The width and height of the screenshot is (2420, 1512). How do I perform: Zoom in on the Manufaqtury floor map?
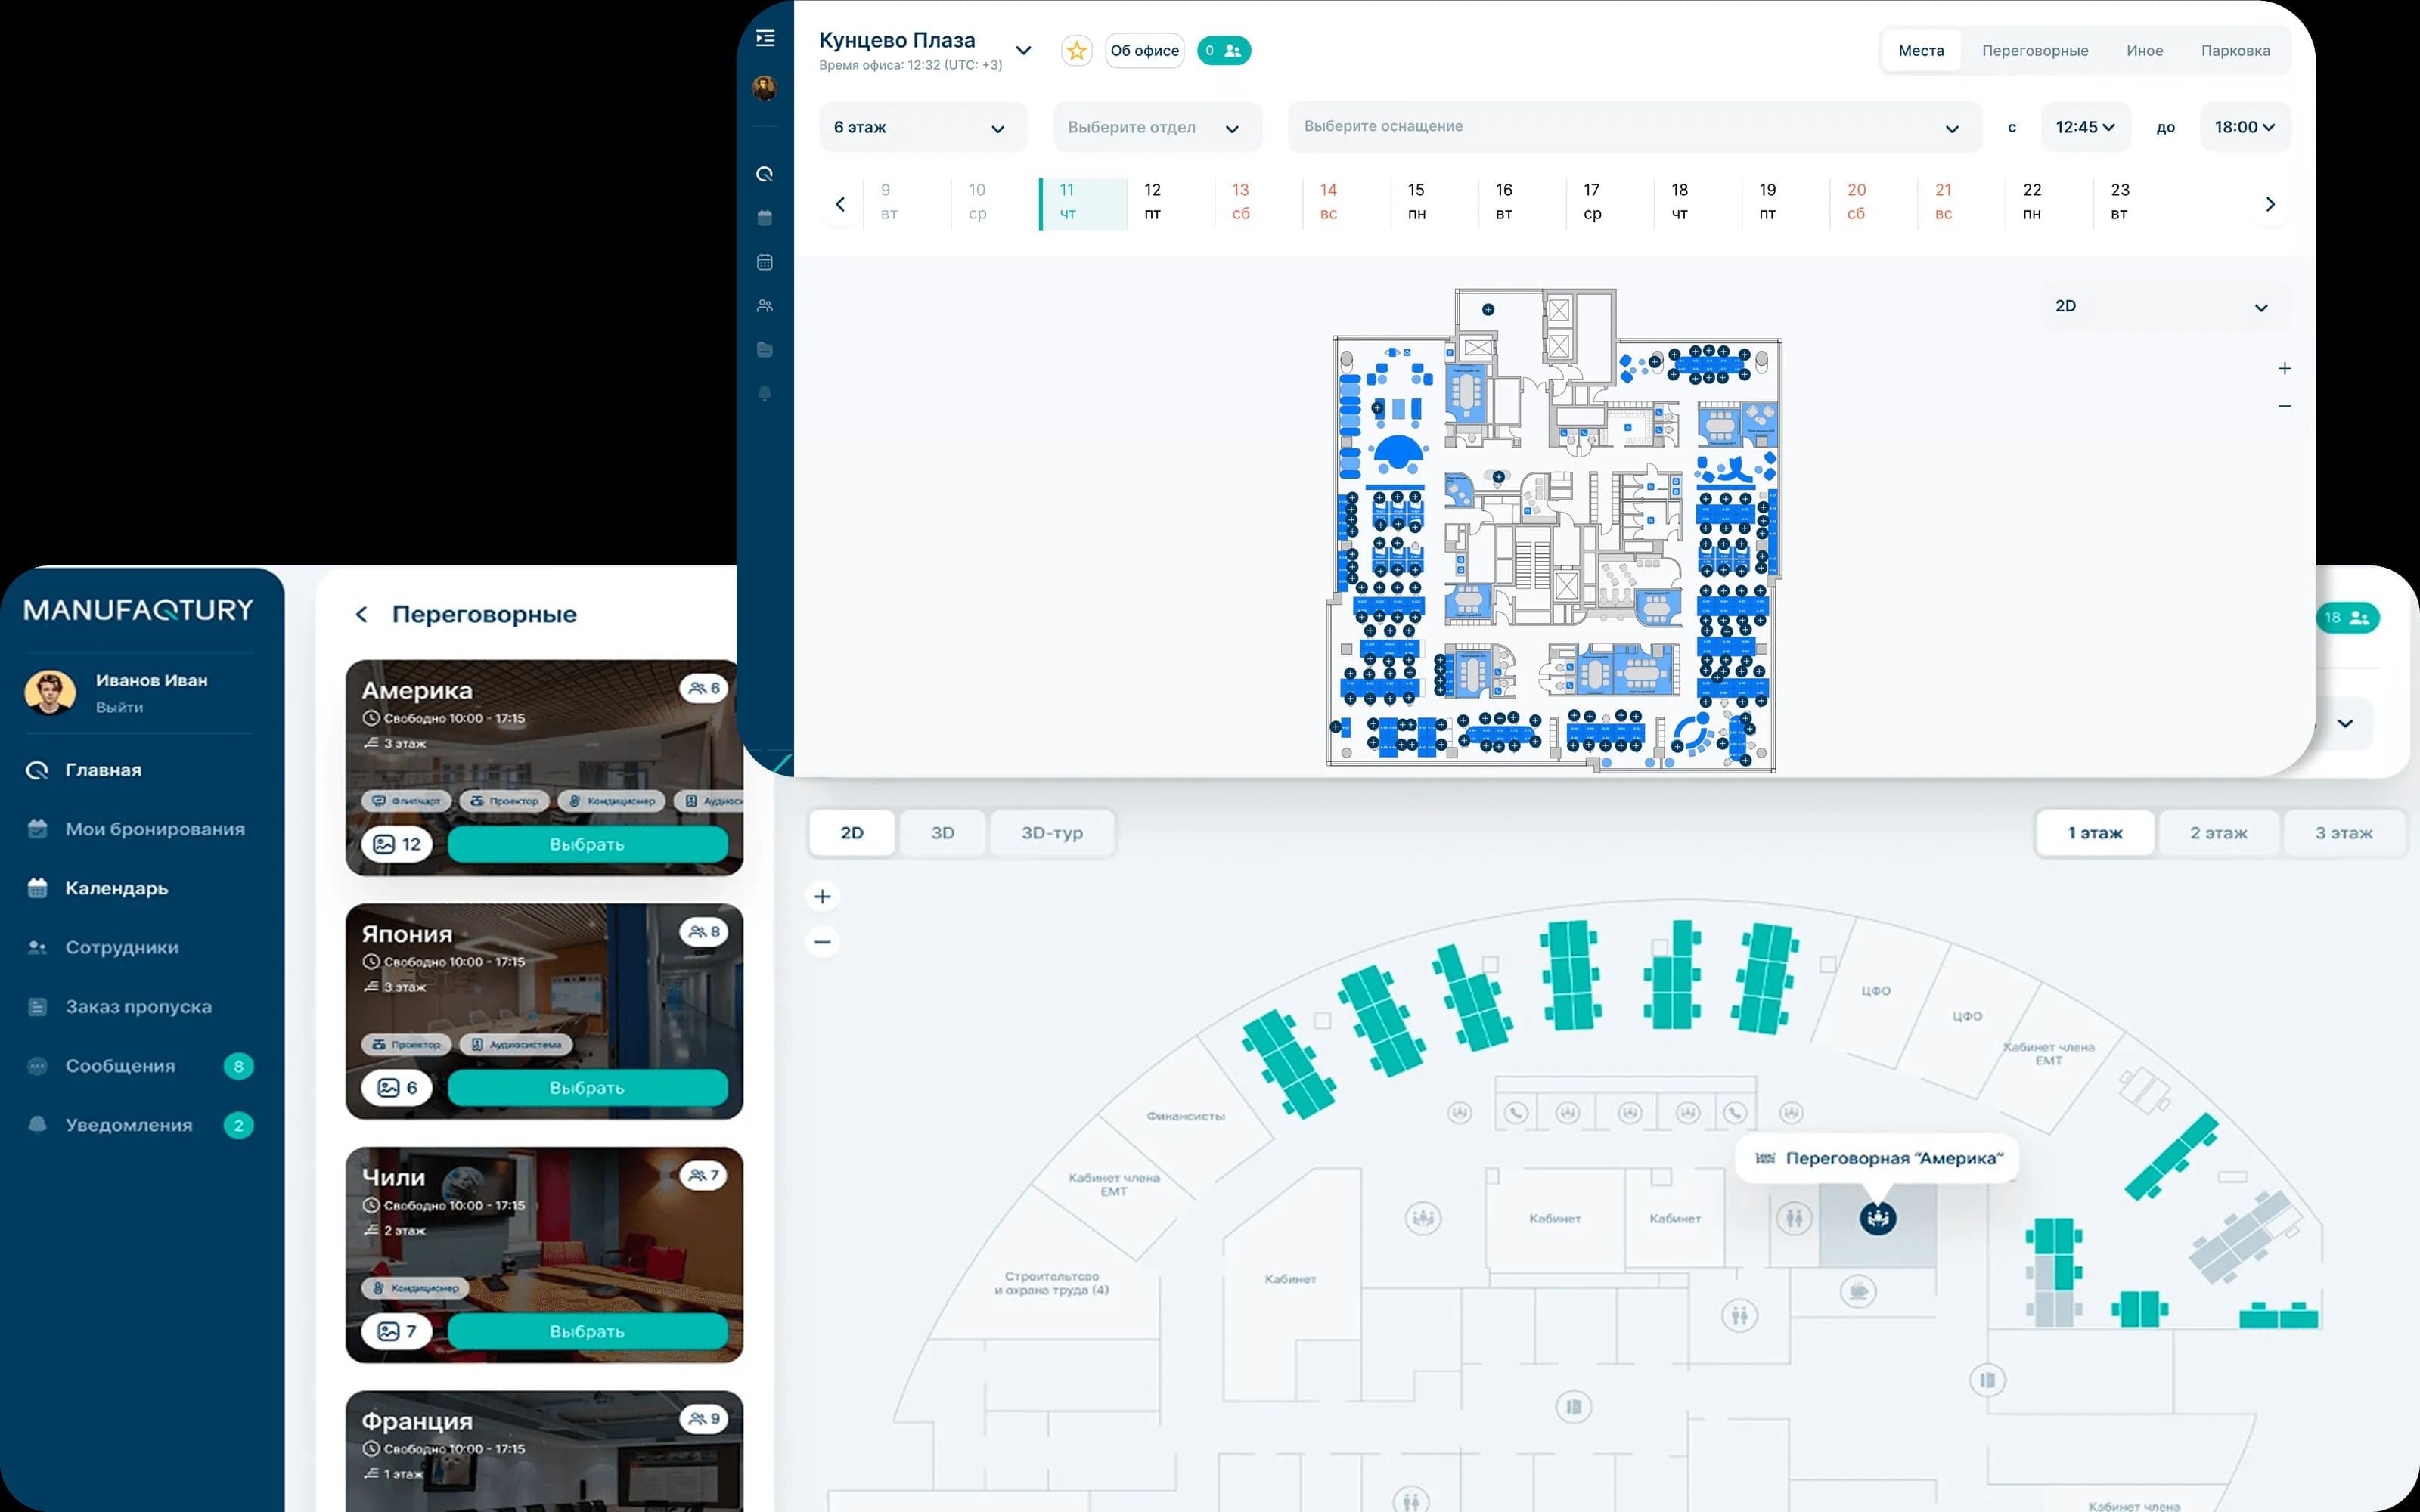[x=822, y=897]
